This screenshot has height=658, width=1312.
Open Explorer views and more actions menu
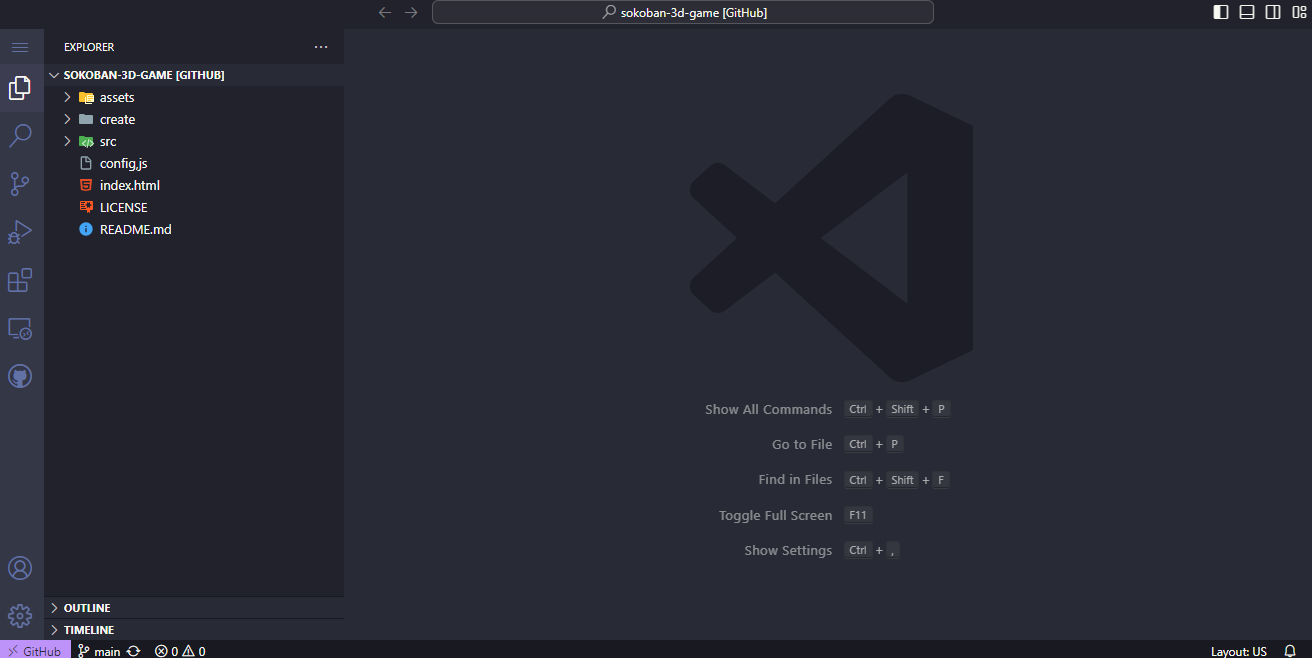pyautogui.click(x=321, y=47)
